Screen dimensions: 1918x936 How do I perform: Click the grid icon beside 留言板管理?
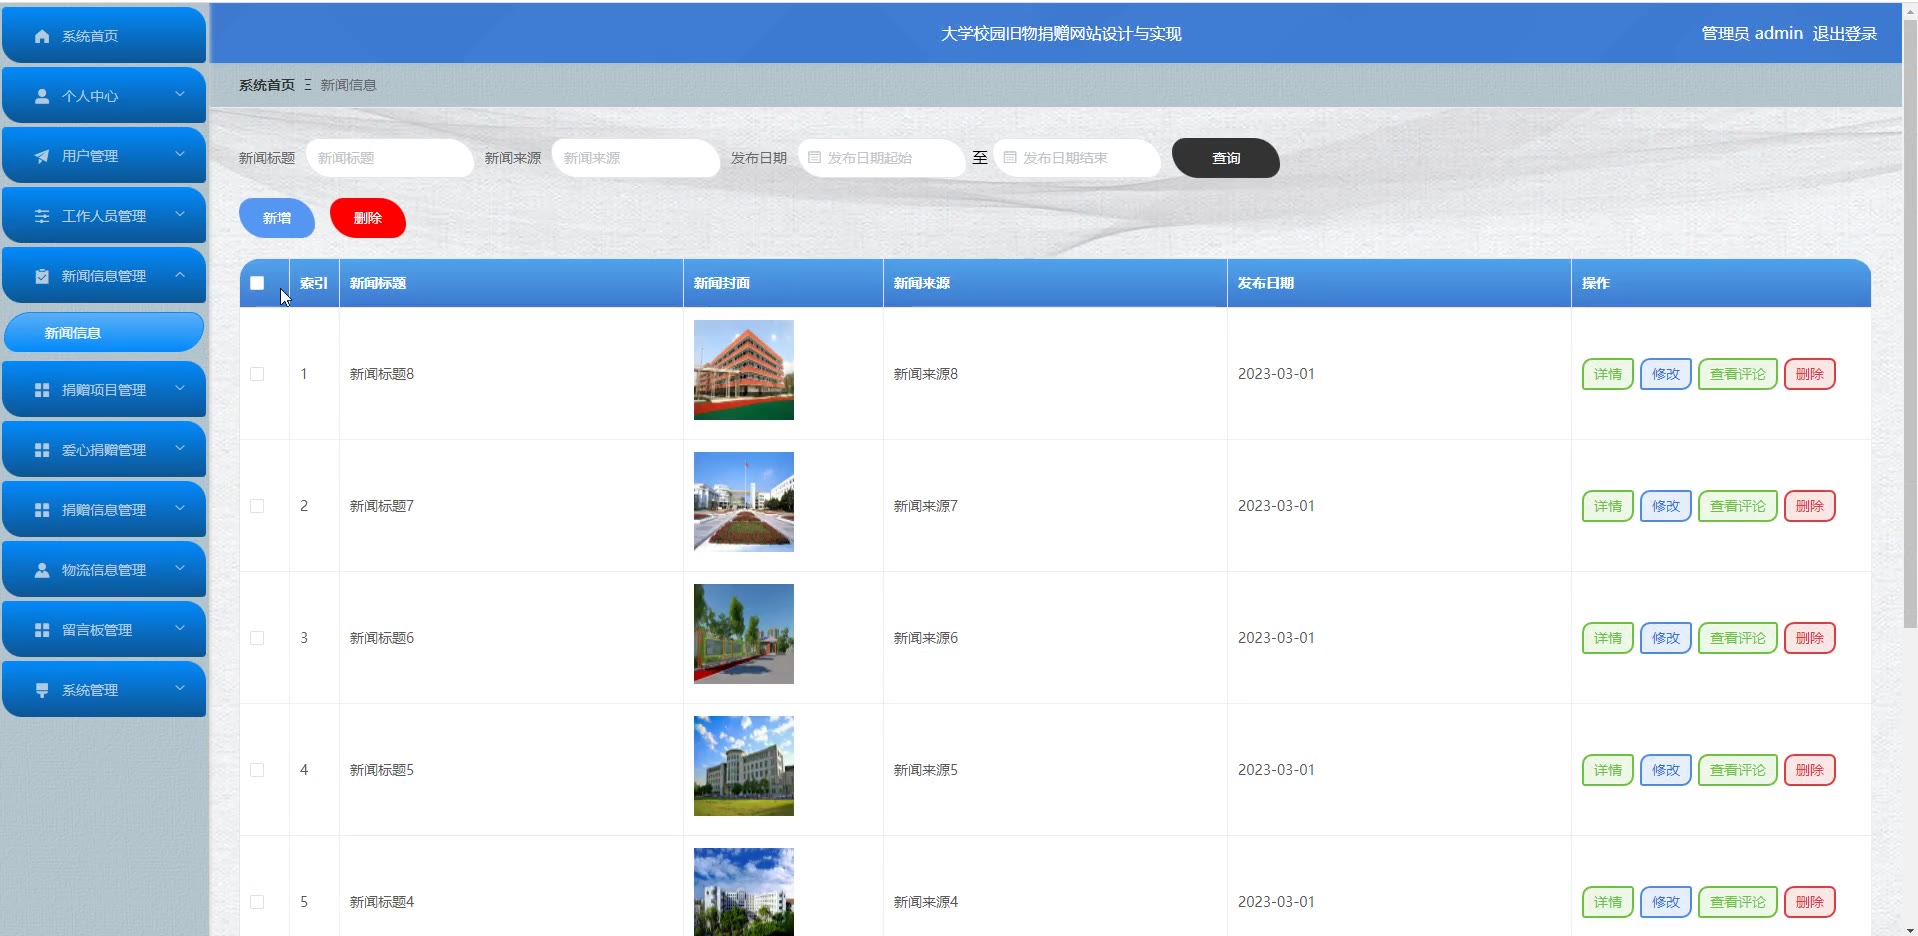(42, 630)
